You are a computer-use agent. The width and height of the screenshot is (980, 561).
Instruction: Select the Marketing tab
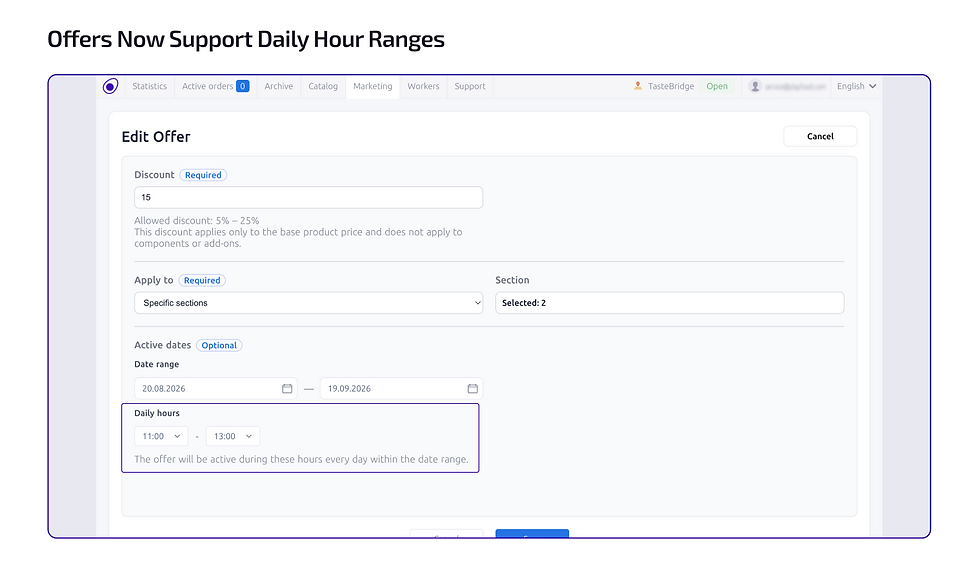(372, 86)
